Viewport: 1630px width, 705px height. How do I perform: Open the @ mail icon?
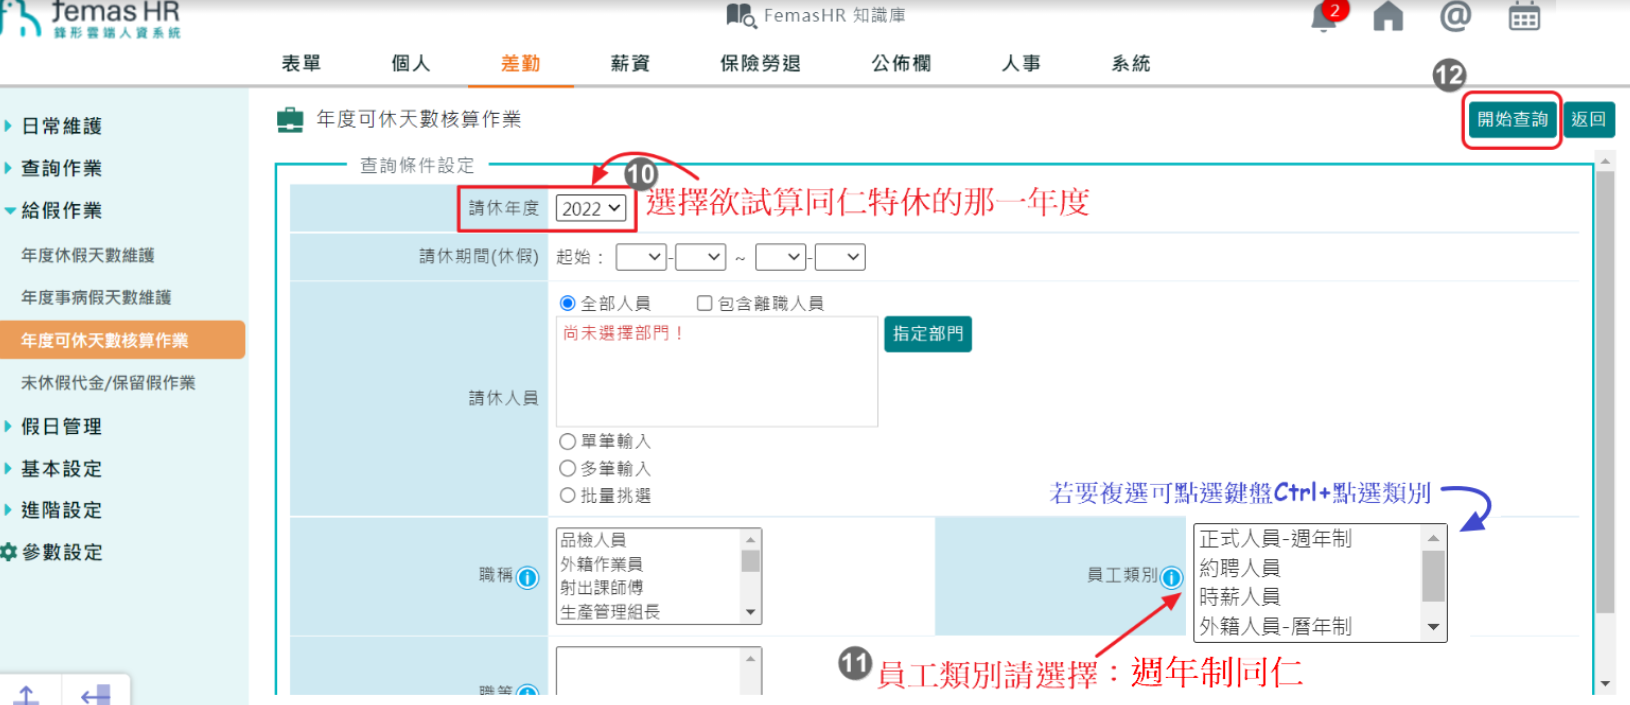tap(1456, 16)
